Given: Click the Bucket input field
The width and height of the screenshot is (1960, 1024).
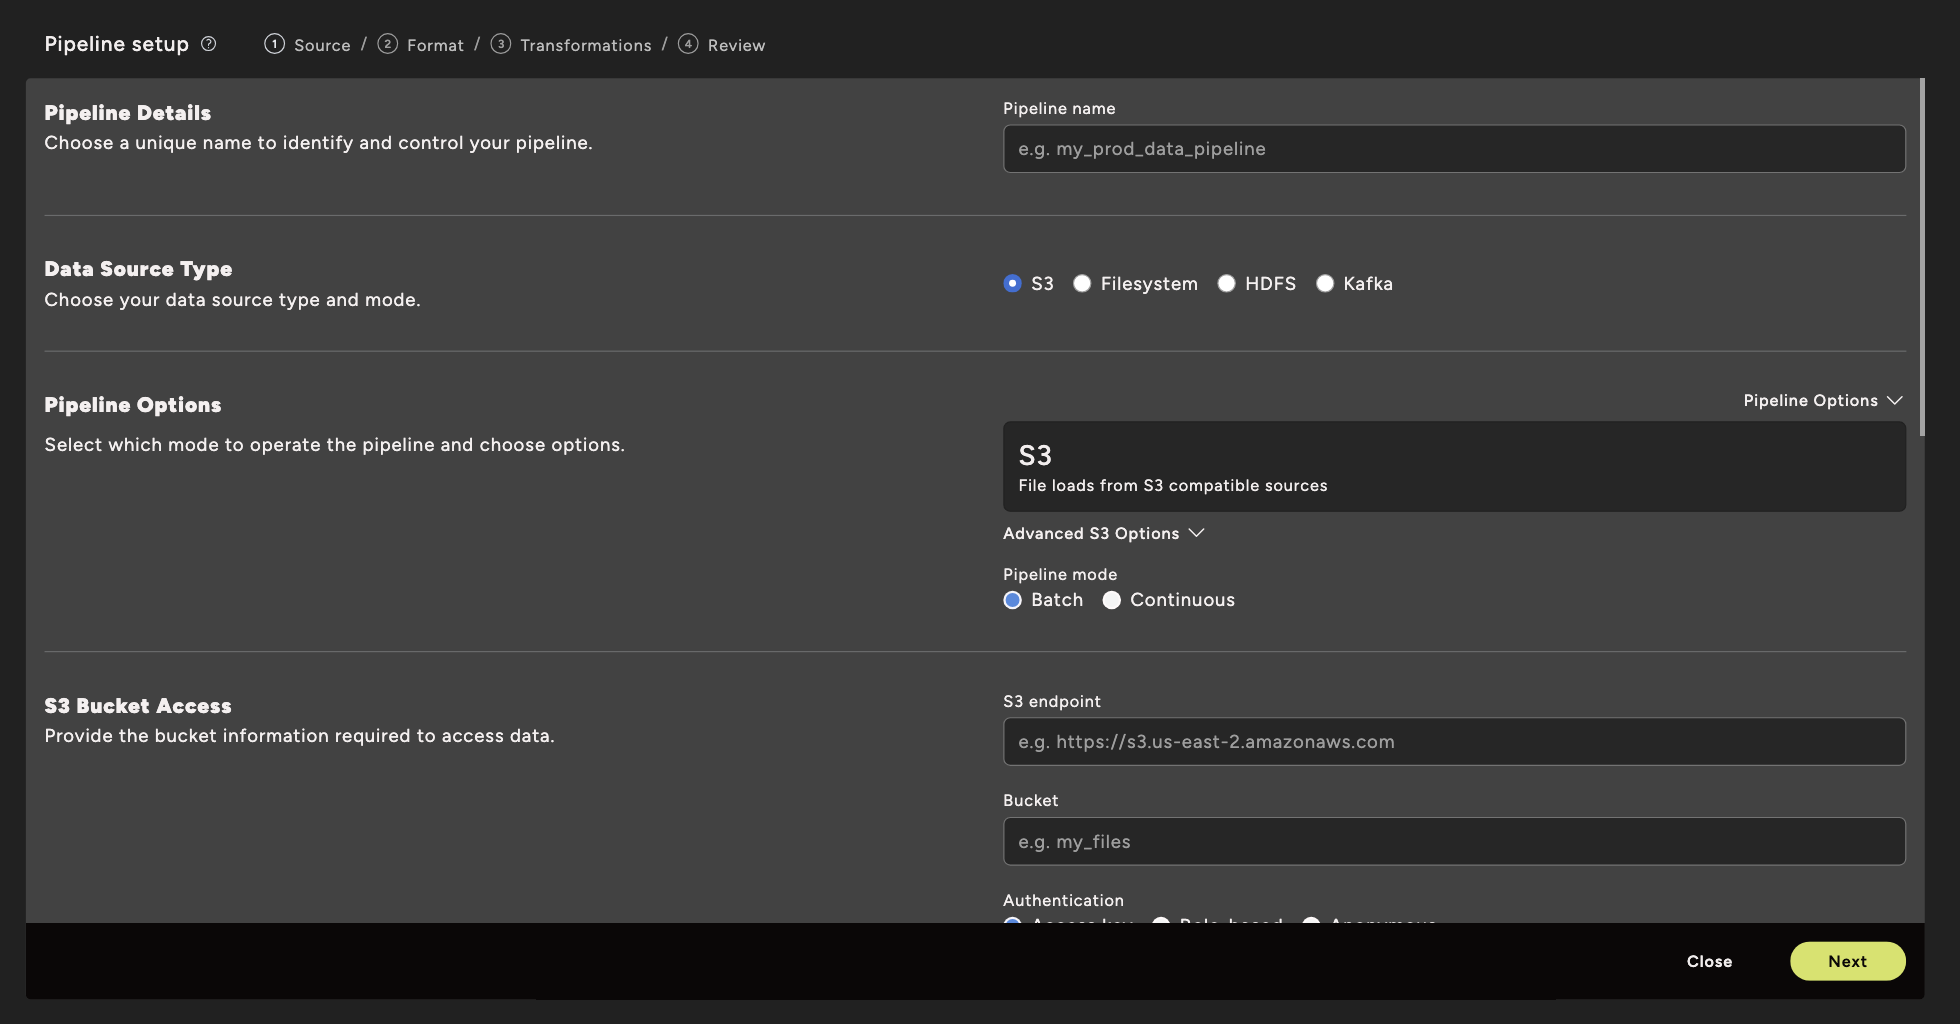Looking at the screenshot, I should 1454,842.
